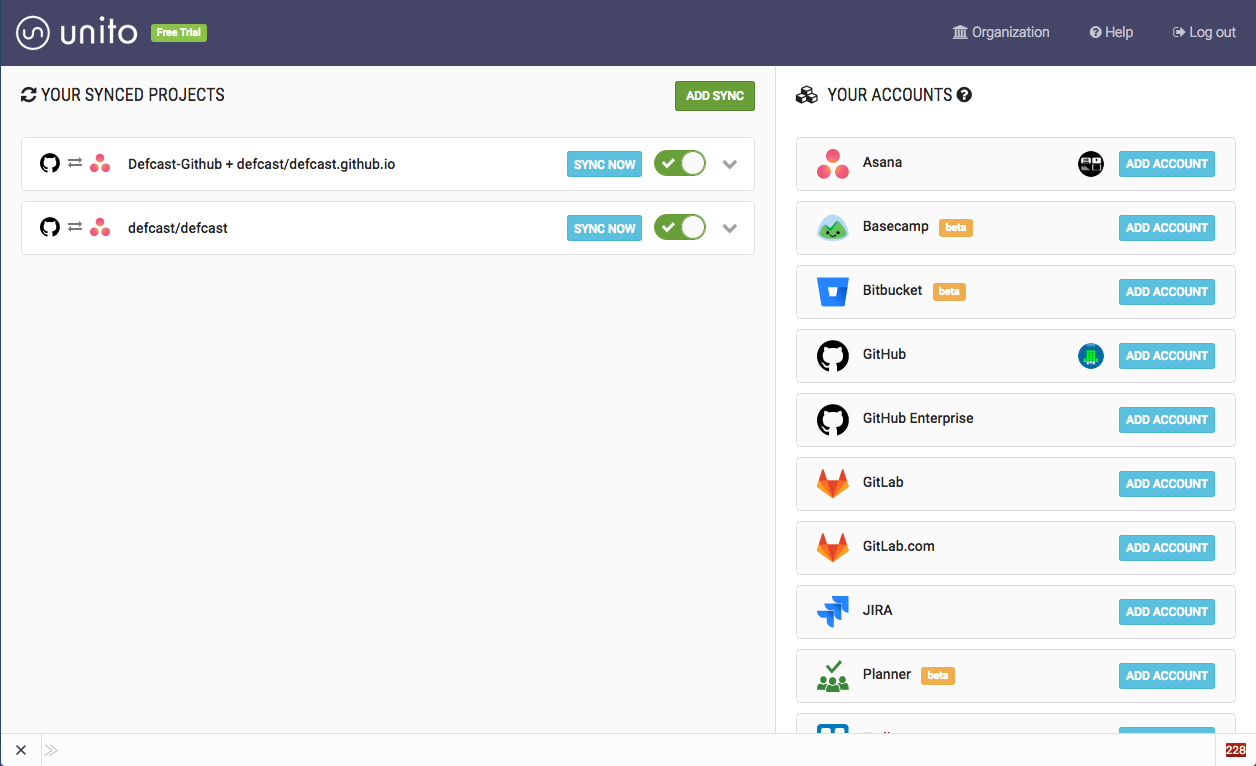Image resolution: width=1256 pixels, height=766 pixels.
Task: Click the Asana account label
Action: (x=883, y=162)
